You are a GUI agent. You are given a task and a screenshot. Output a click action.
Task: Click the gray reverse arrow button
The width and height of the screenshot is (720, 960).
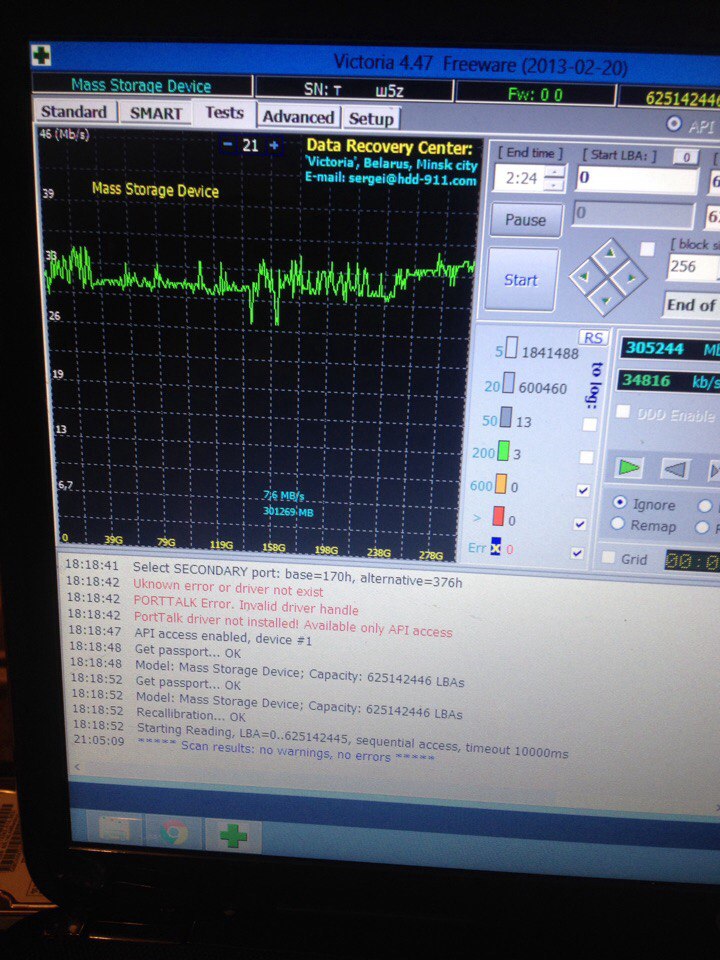click(675, 469)
